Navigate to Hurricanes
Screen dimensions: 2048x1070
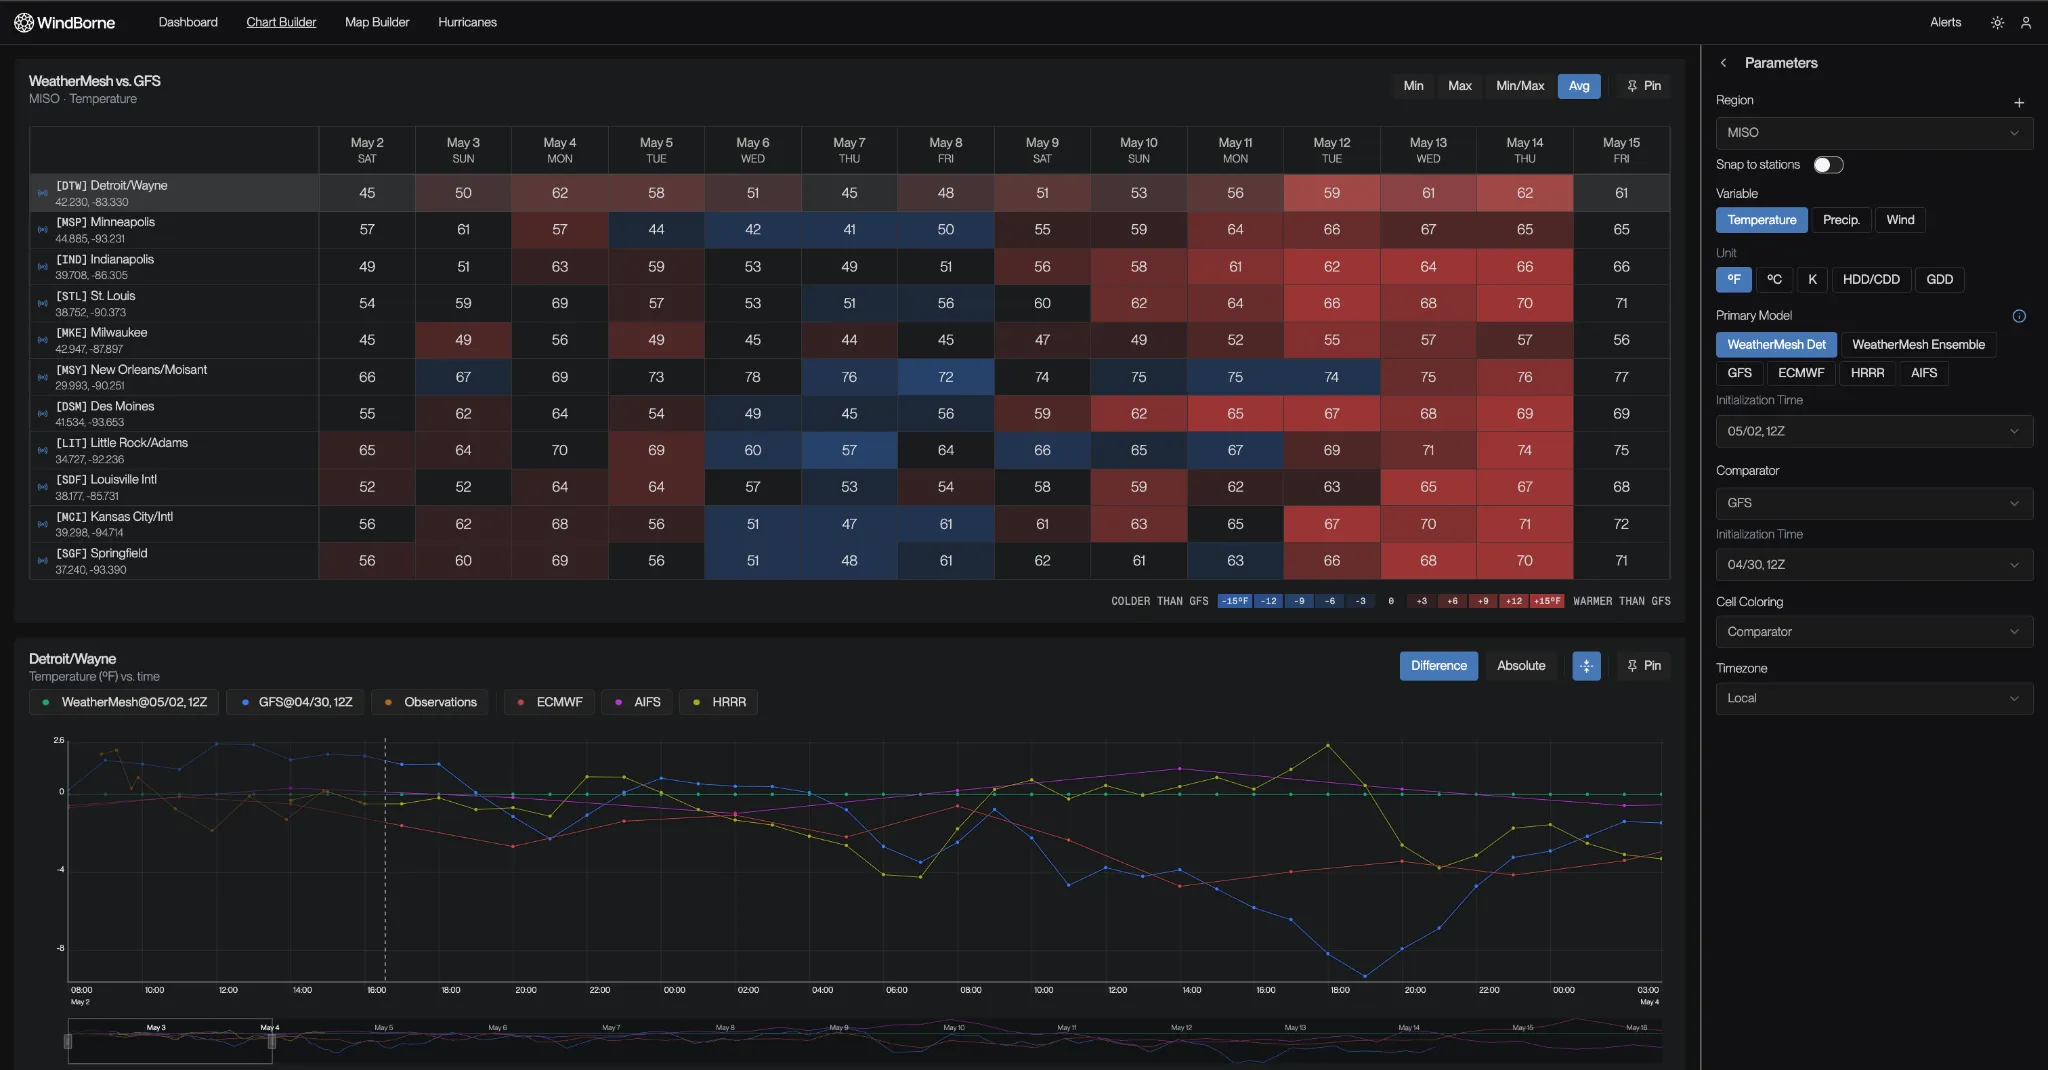pos(467,22)
